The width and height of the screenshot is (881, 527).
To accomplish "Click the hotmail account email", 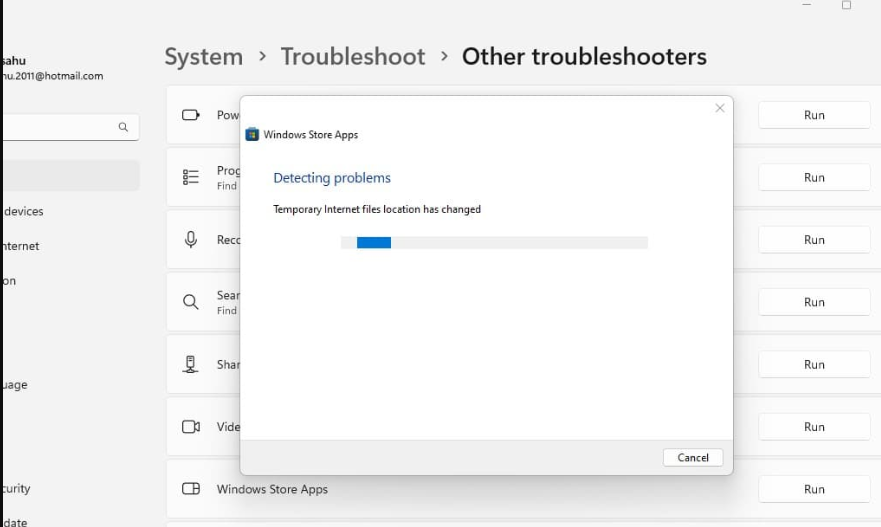I will (x=53, y=76).
